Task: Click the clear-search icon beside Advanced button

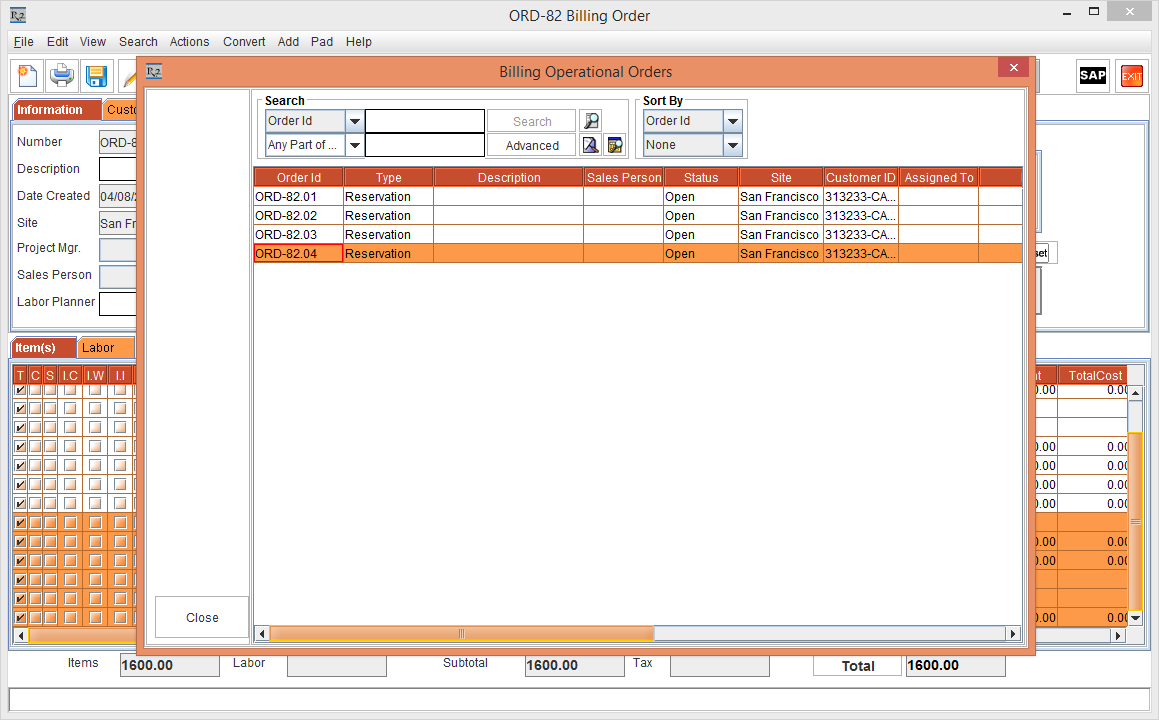Action: click(591, 145)
